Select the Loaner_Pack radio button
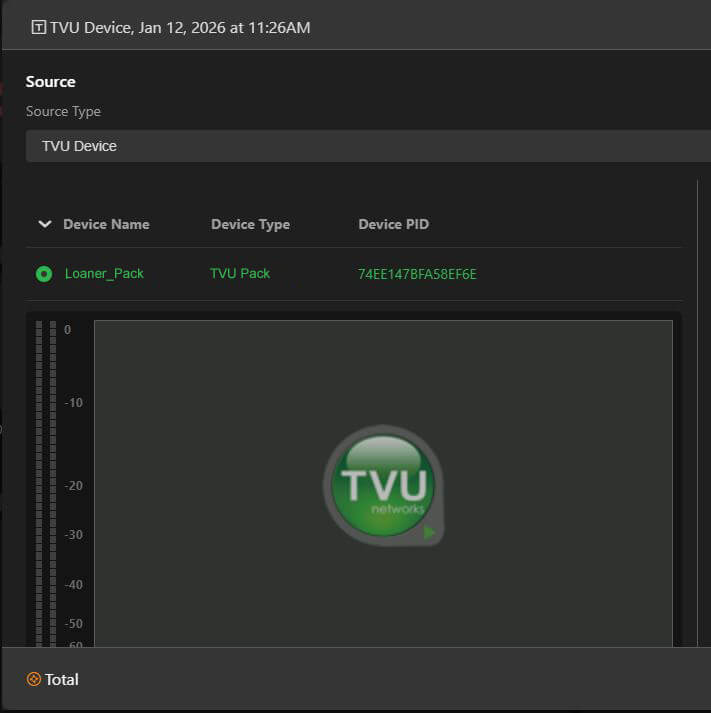 (x=44, y=274)
